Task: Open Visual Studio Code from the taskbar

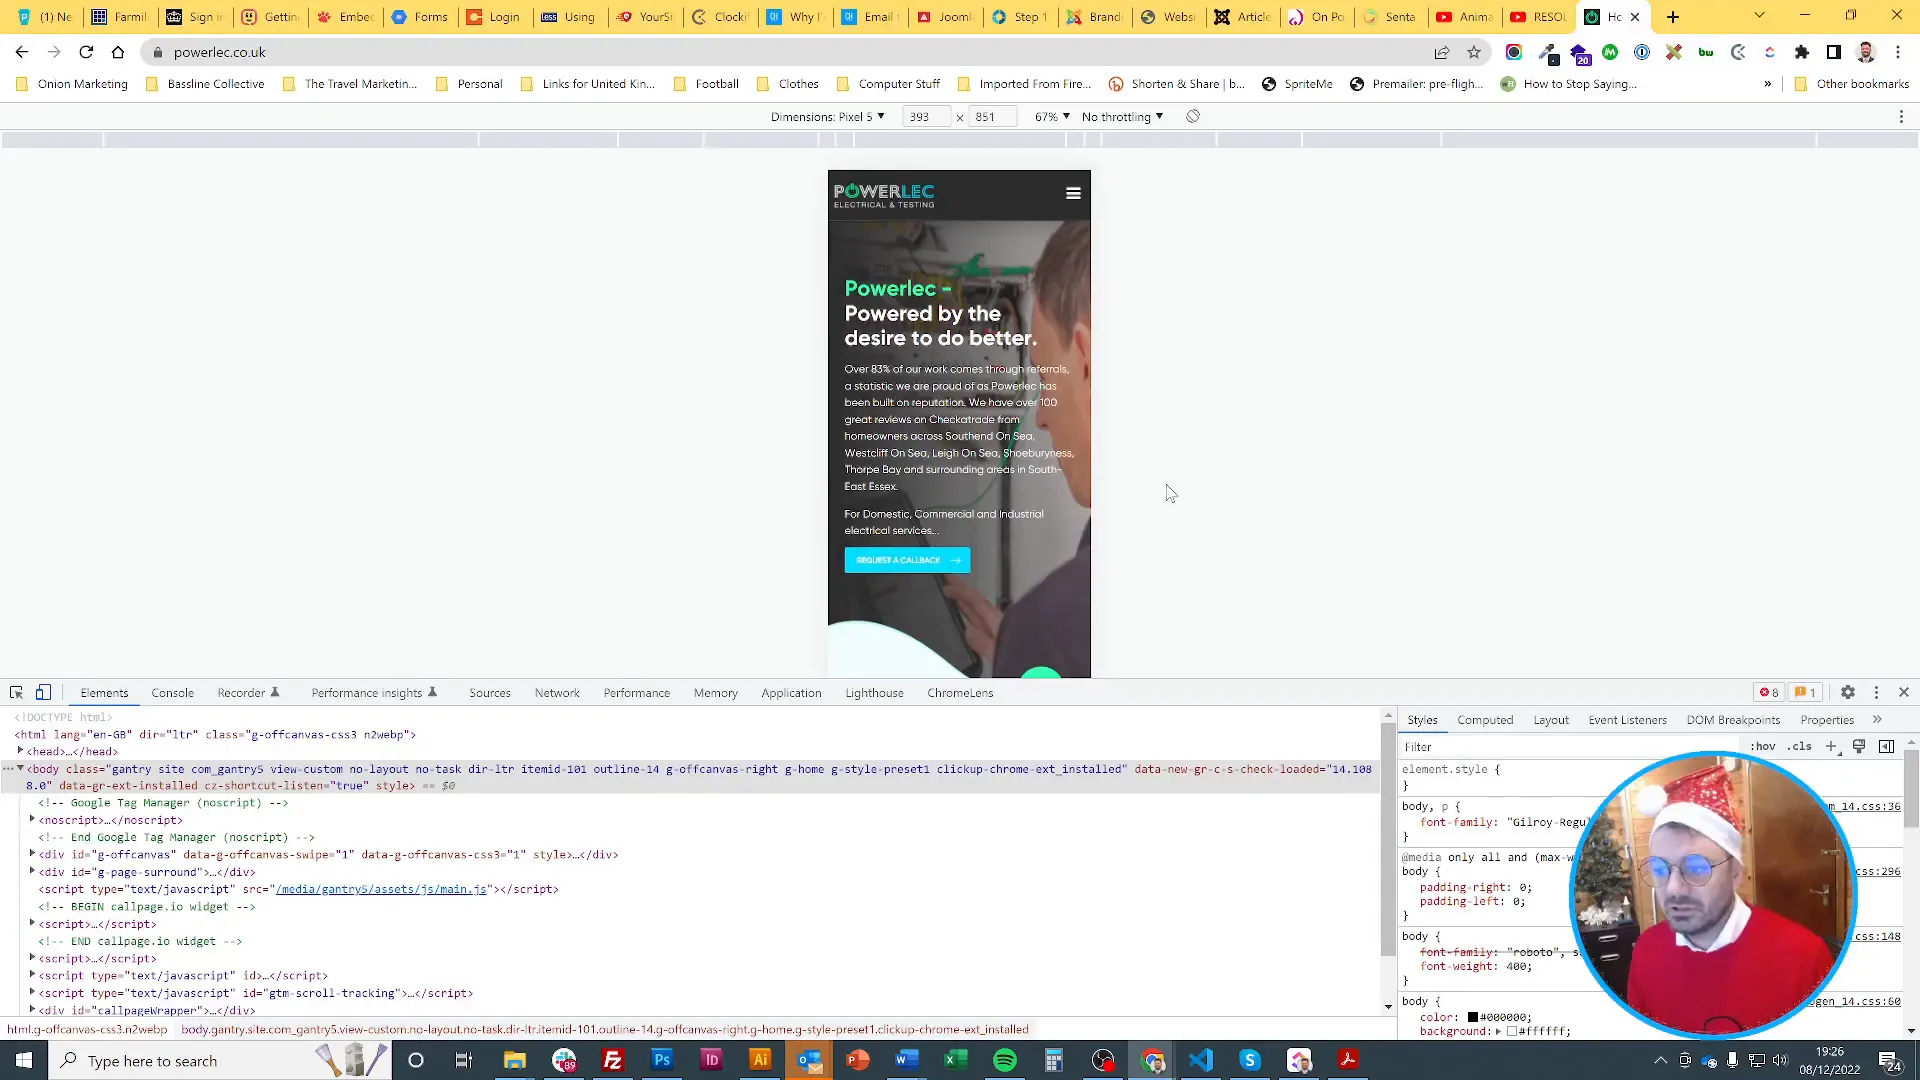Action: (x=1201, y=1060)
